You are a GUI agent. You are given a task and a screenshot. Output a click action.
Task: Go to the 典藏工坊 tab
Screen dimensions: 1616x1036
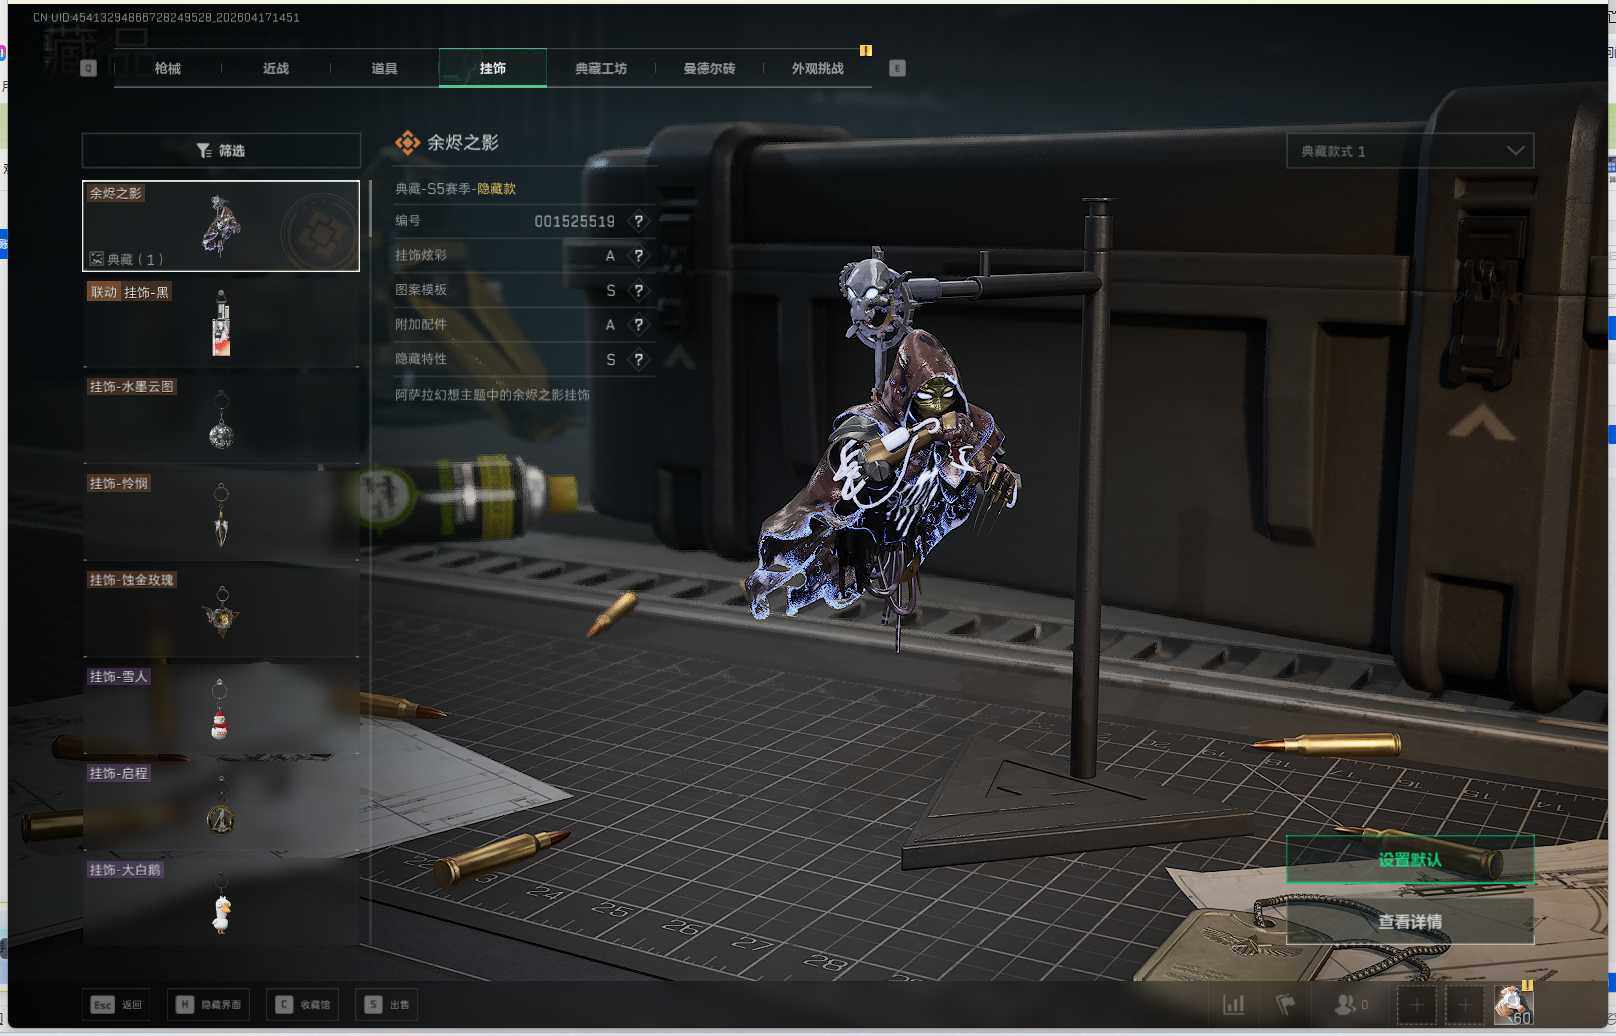(601, 68)
